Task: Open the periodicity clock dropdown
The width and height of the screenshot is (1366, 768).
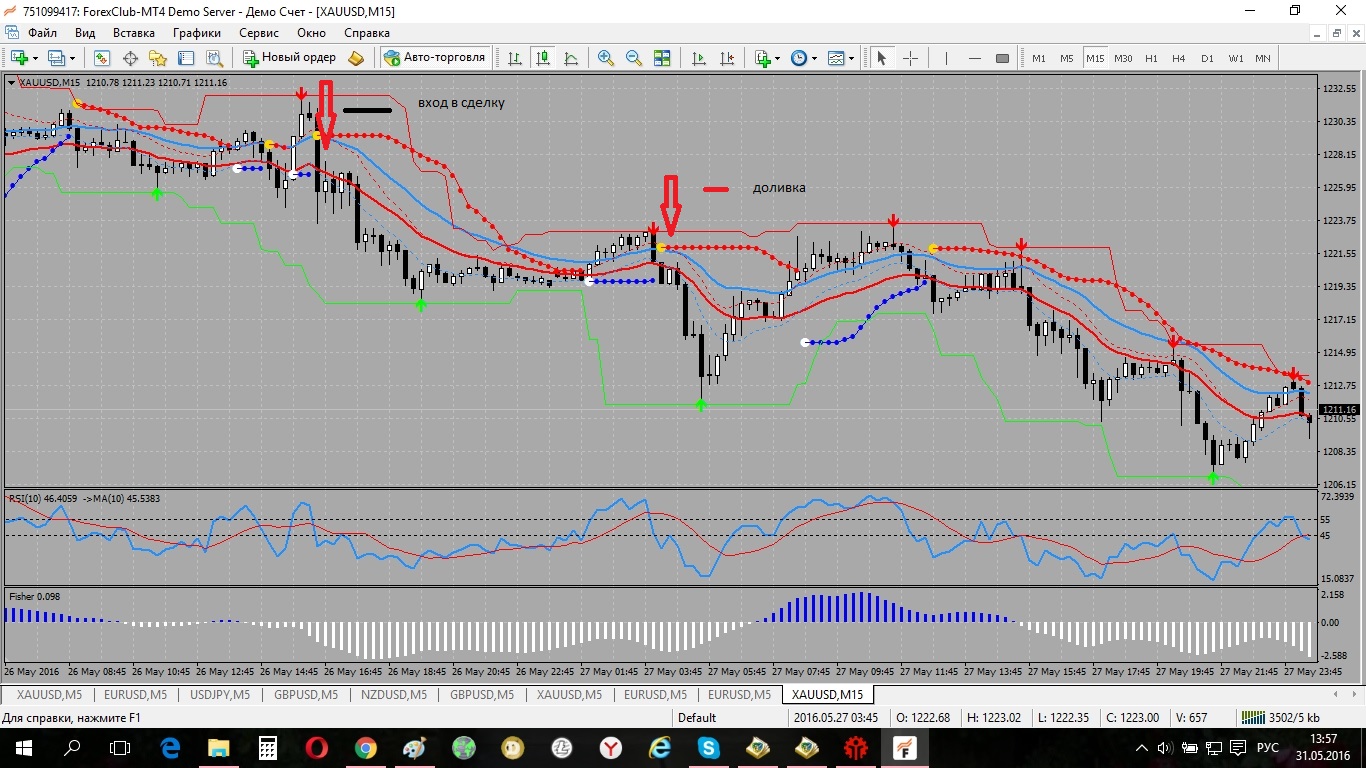Action: tap(804, 58)
